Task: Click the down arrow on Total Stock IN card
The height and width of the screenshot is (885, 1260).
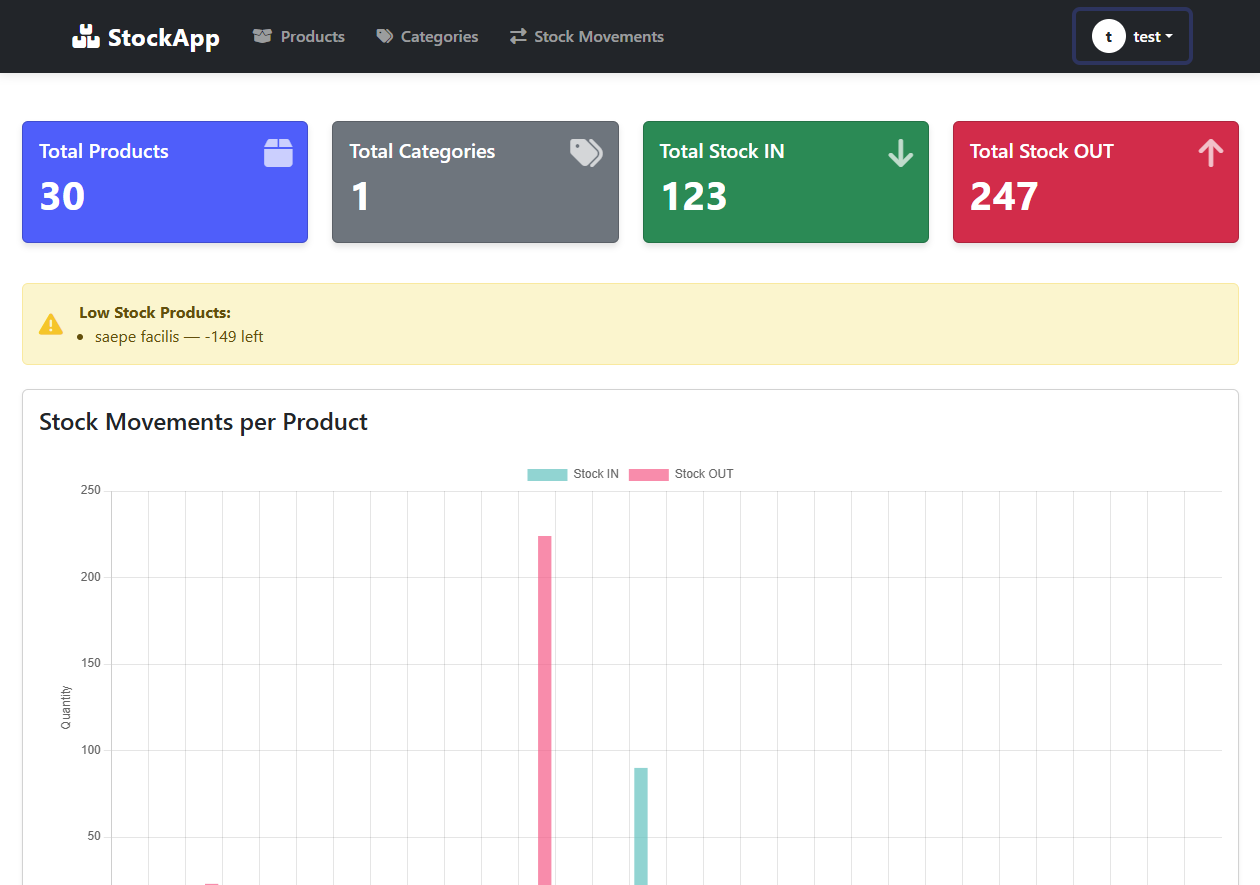Action: coord(901,153)
